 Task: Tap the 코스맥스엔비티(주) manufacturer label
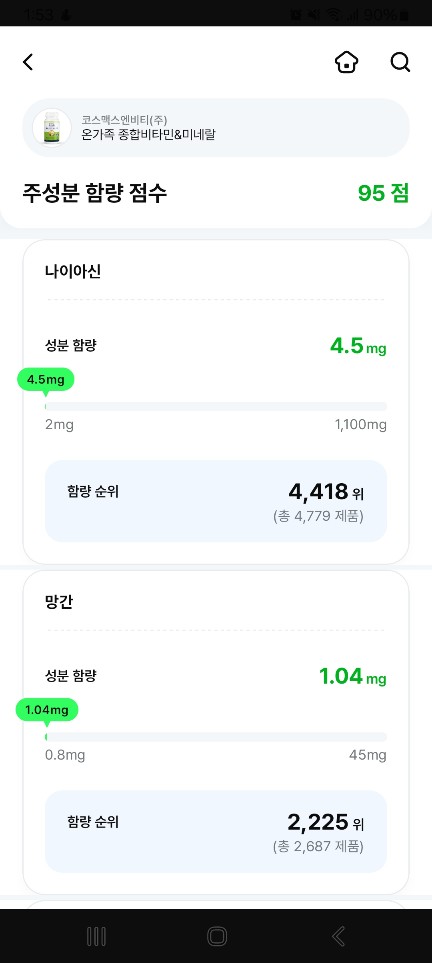point(124,120)
